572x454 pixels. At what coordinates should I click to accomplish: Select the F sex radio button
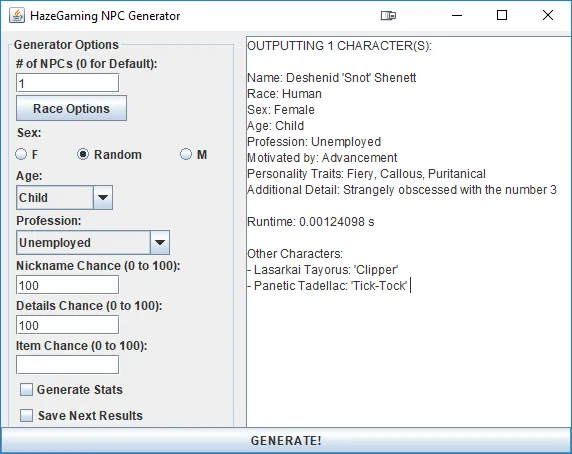[21, 154]
